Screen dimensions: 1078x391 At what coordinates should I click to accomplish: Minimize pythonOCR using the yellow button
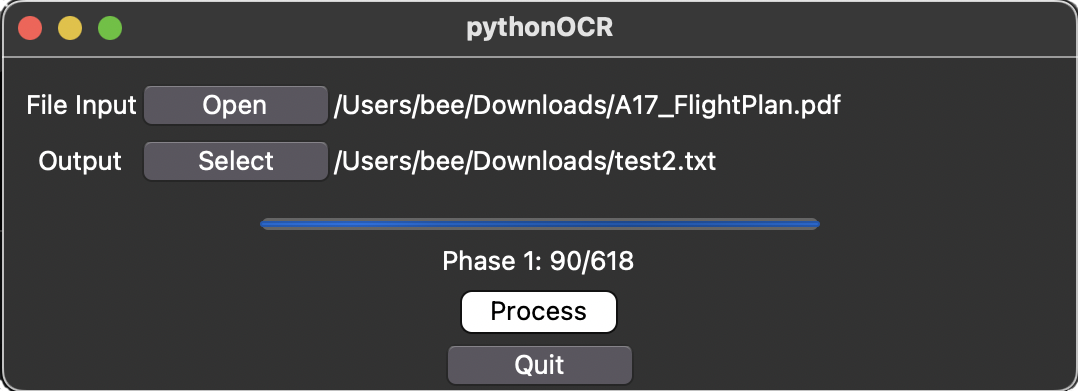pos(69,28)
